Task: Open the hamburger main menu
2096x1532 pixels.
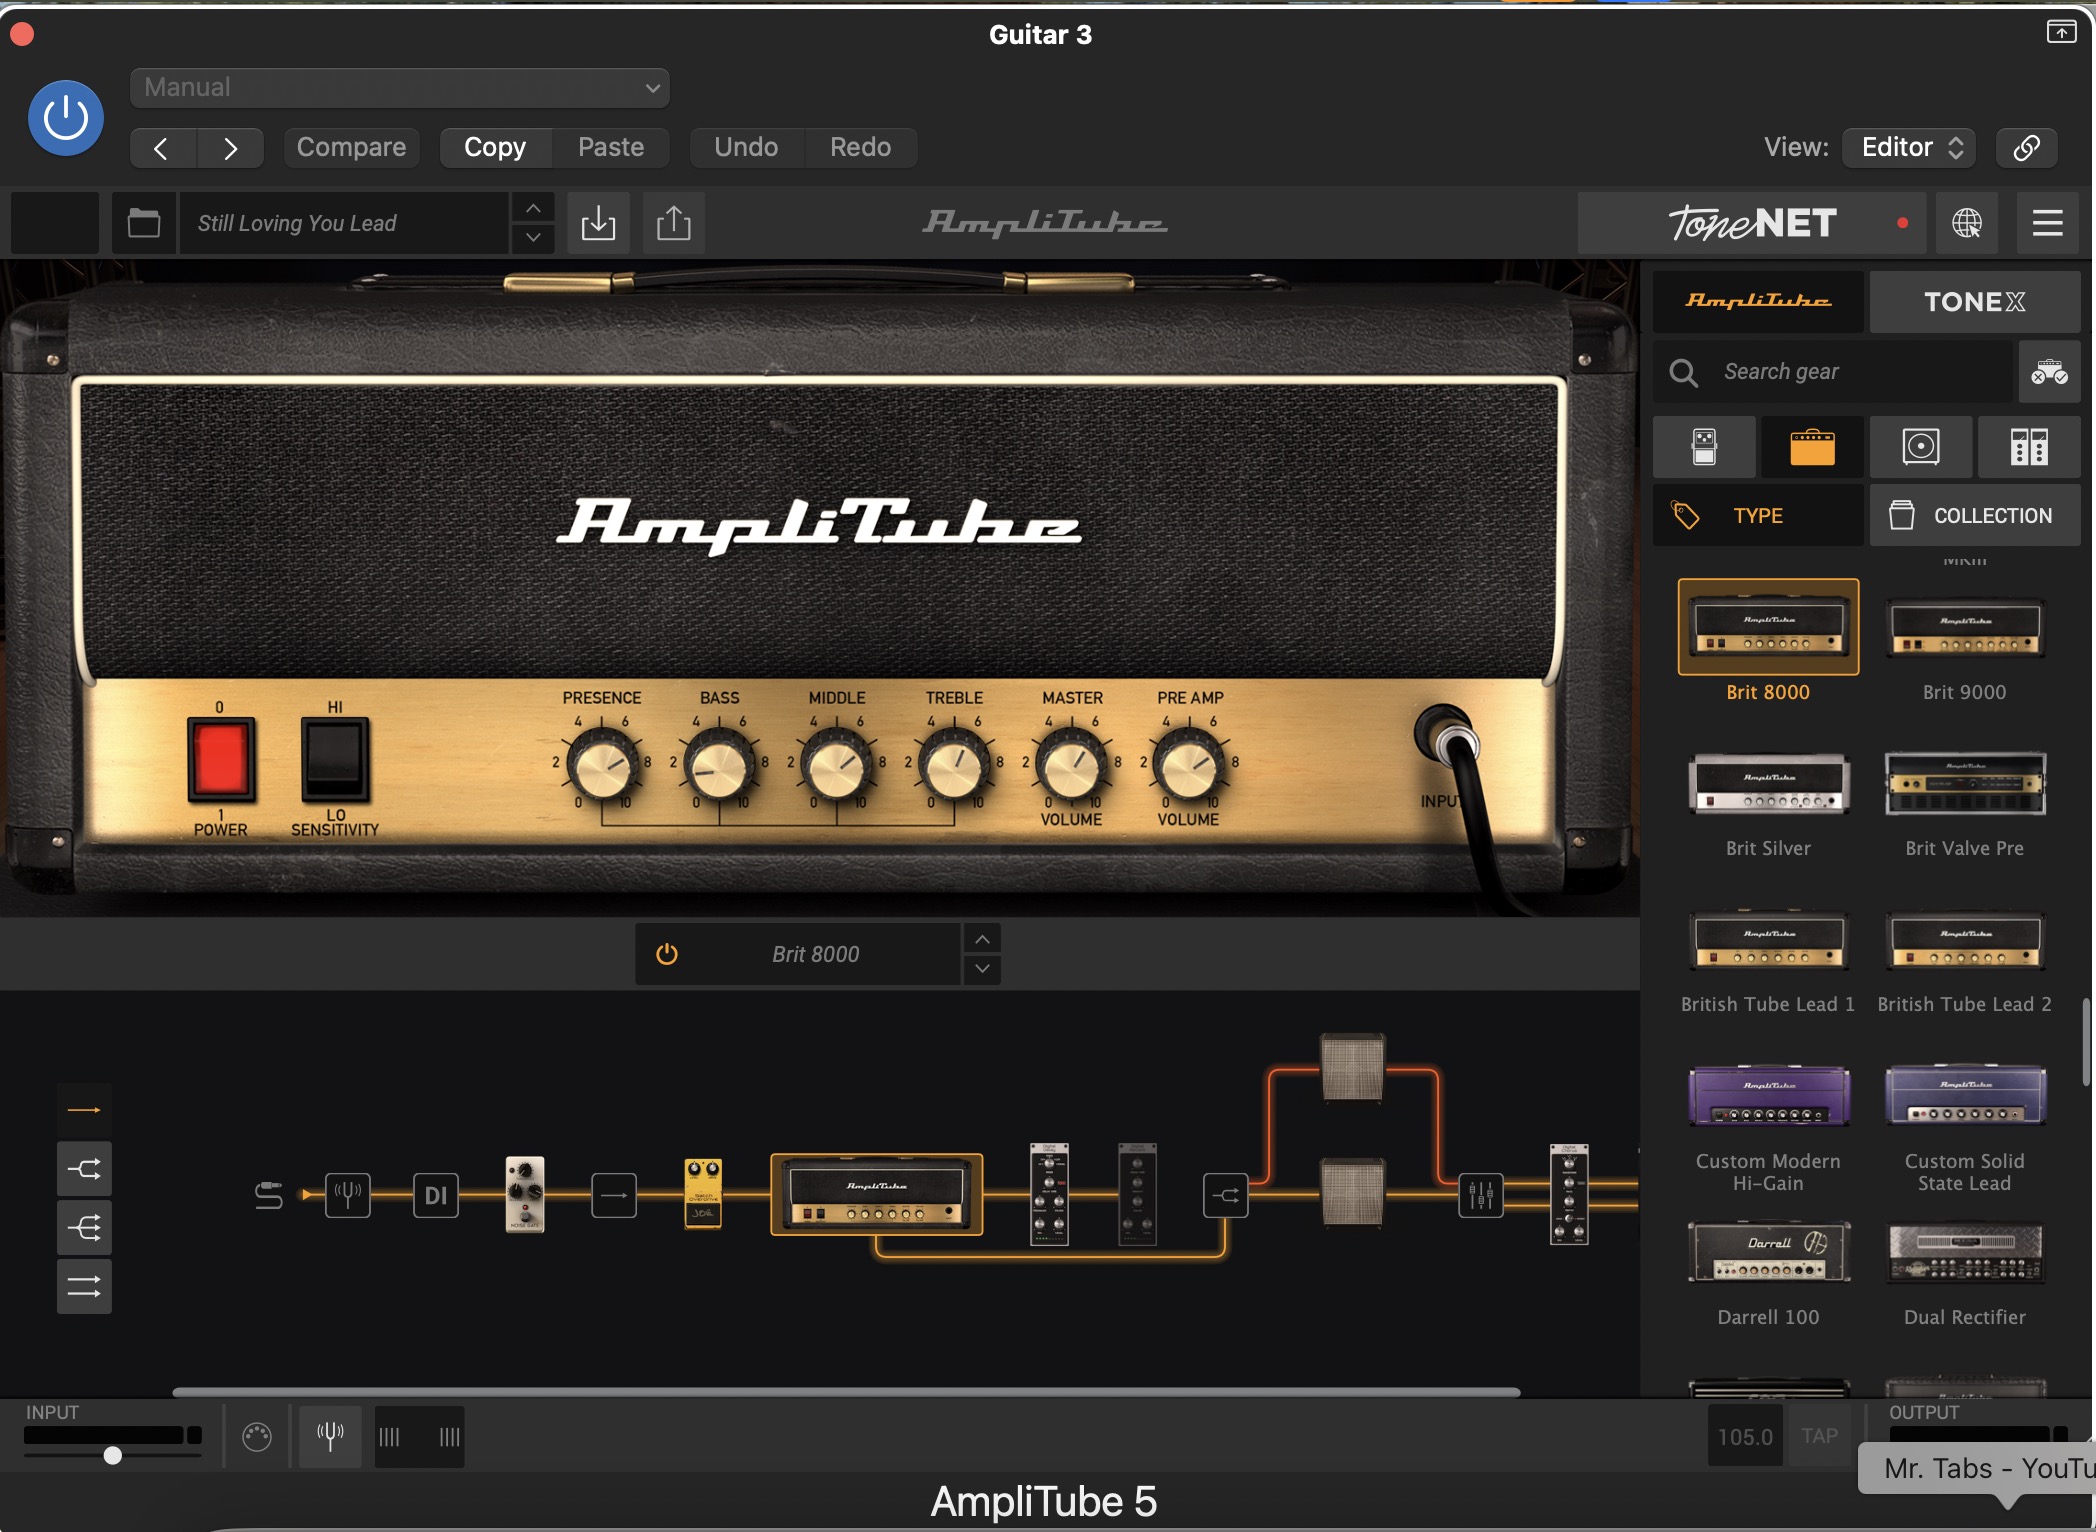Action: coord(2047,222)
